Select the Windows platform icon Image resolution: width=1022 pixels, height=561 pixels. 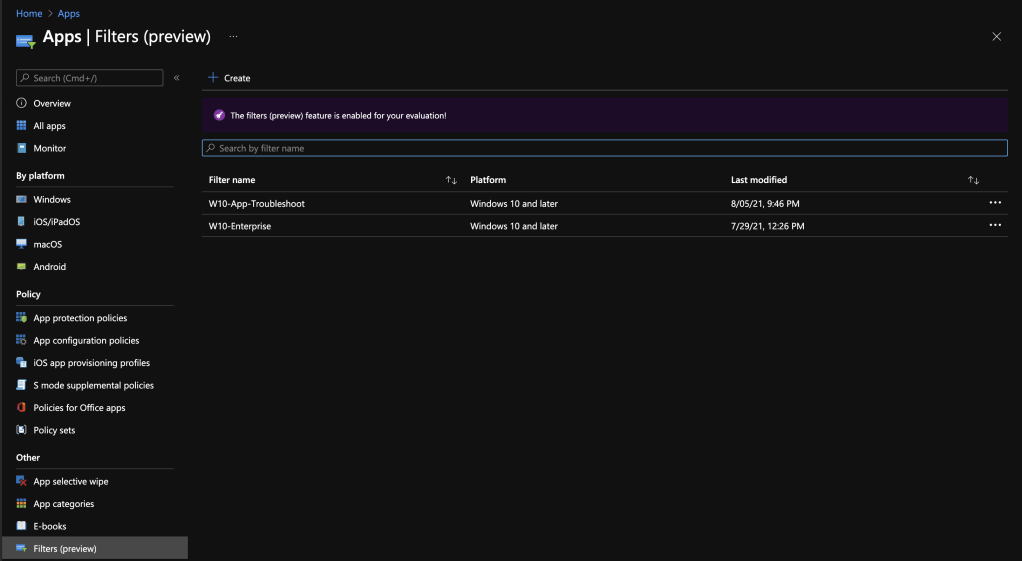coord(21,200)
